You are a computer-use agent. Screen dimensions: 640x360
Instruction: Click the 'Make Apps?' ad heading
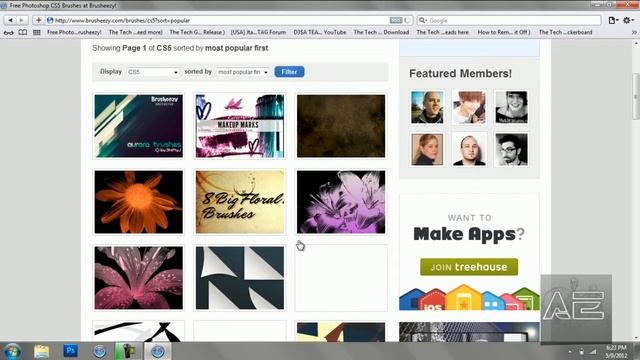tap(469, 234)
